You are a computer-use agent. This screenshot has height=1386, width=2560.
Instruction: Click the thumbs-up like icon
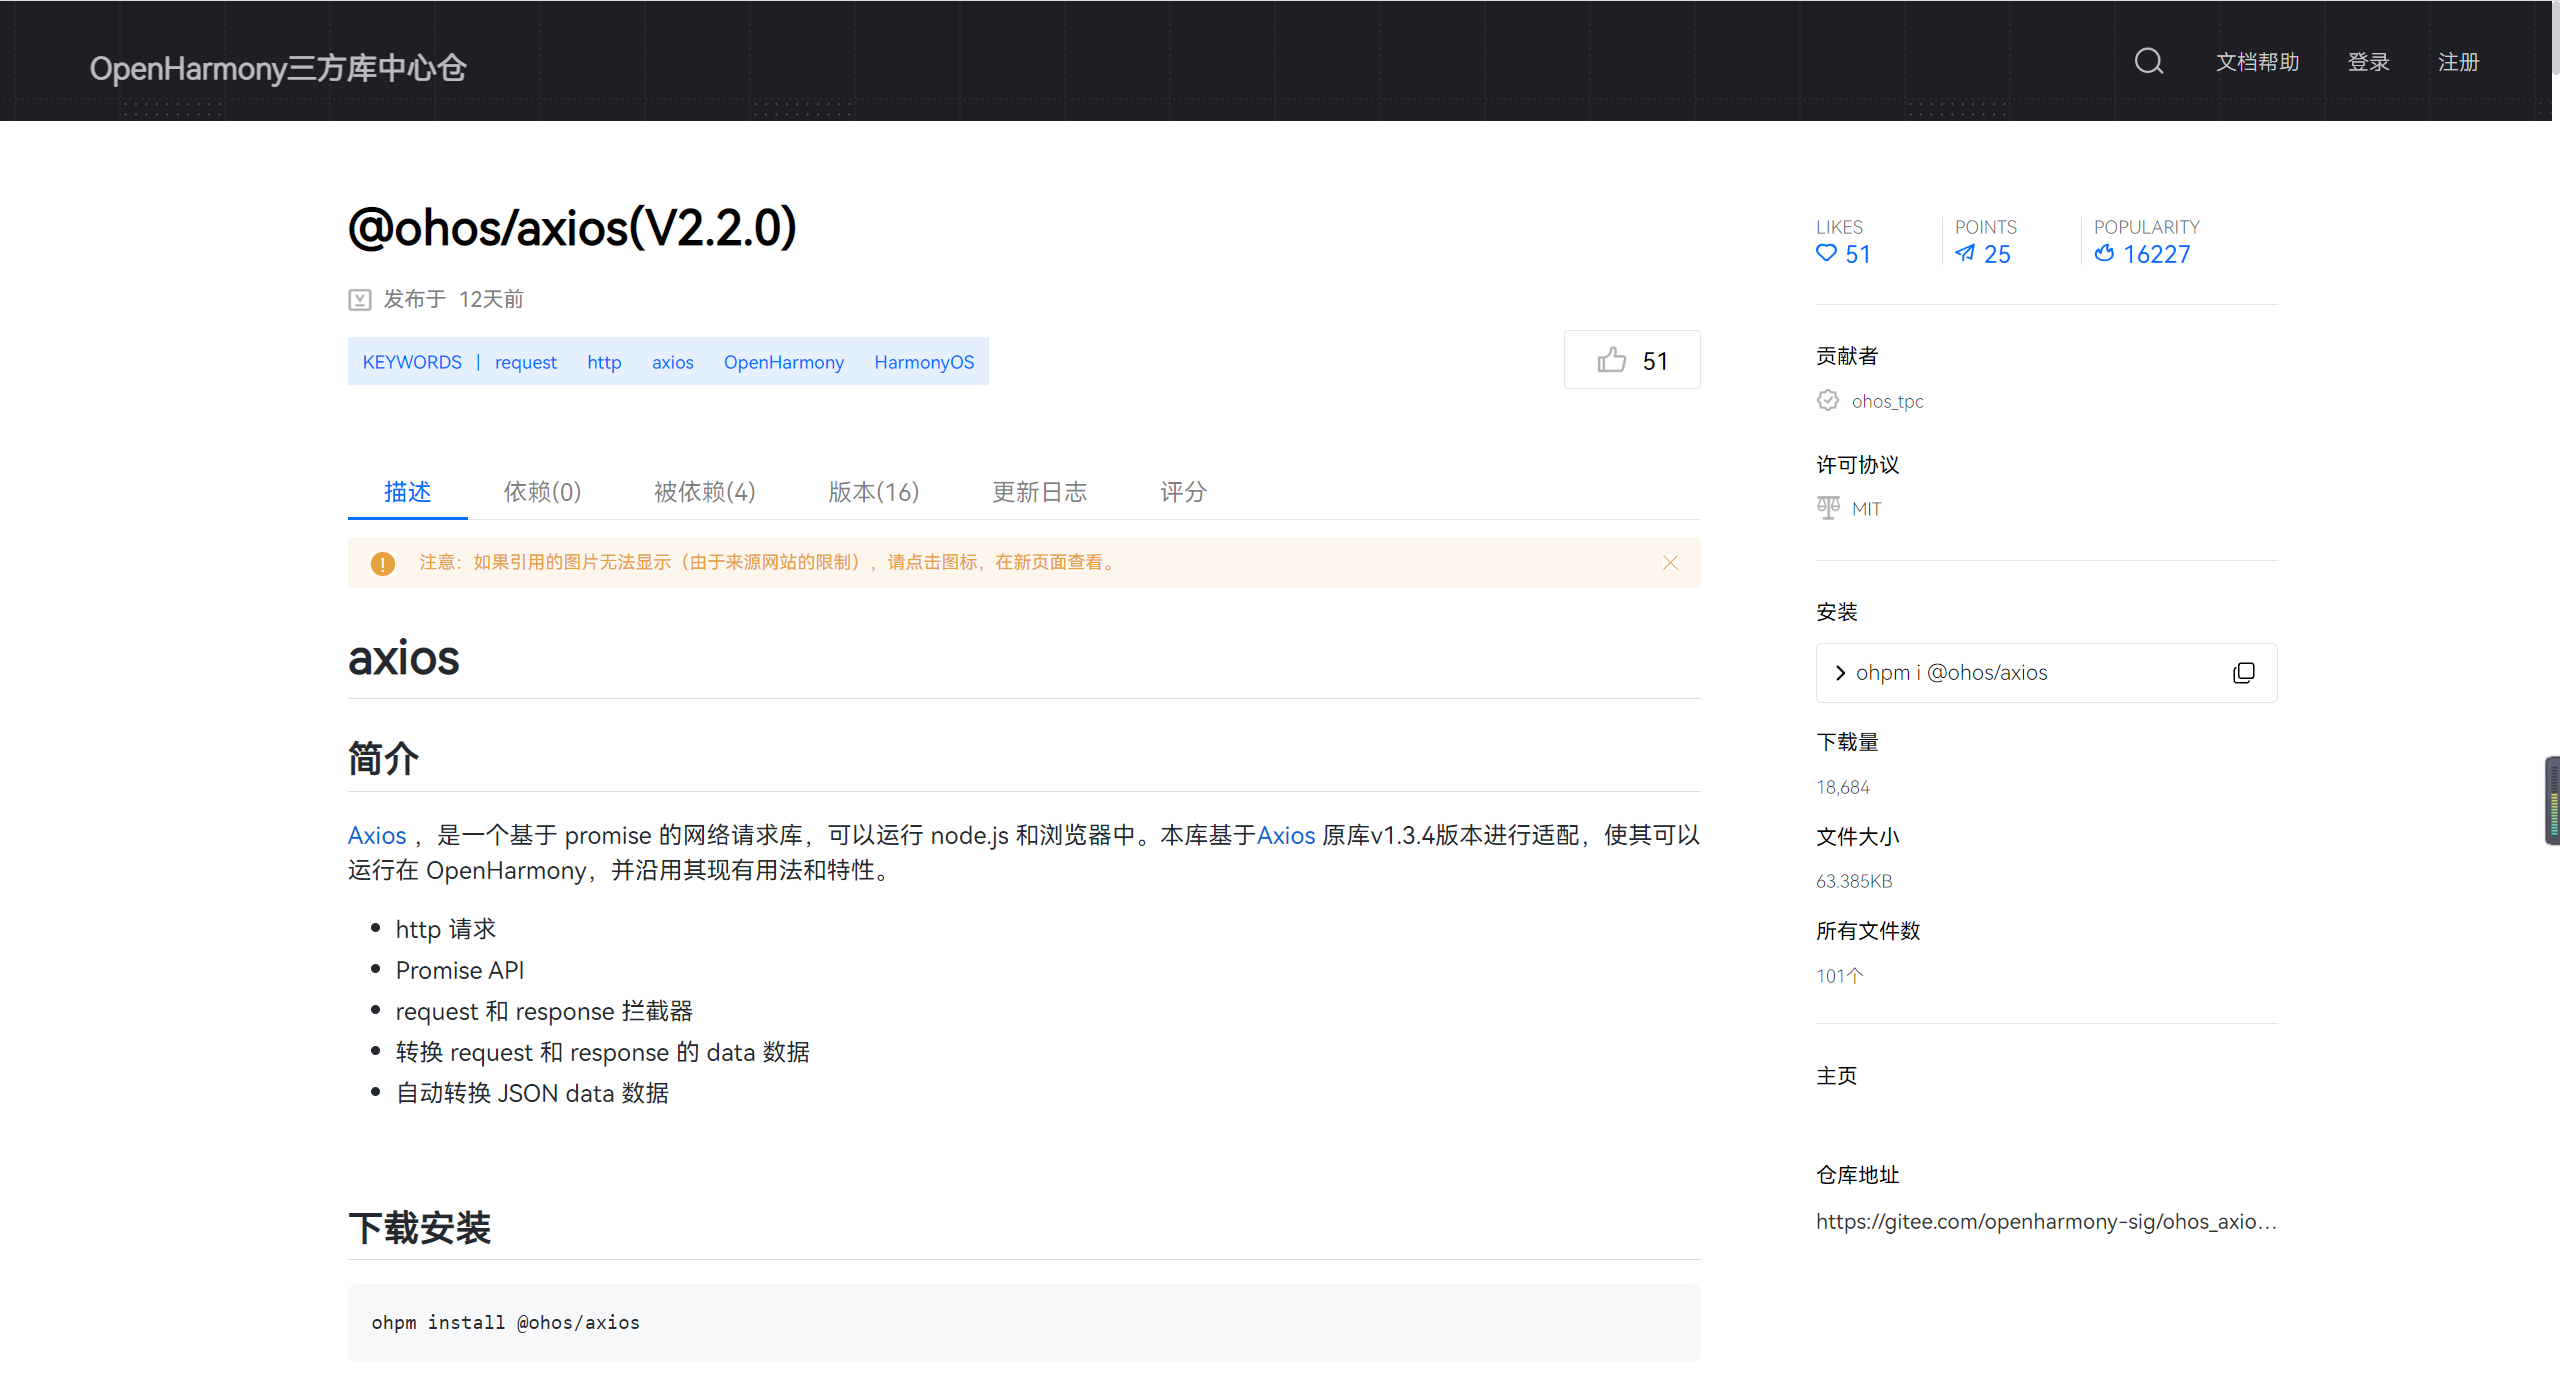click(x=1611, y=360)
